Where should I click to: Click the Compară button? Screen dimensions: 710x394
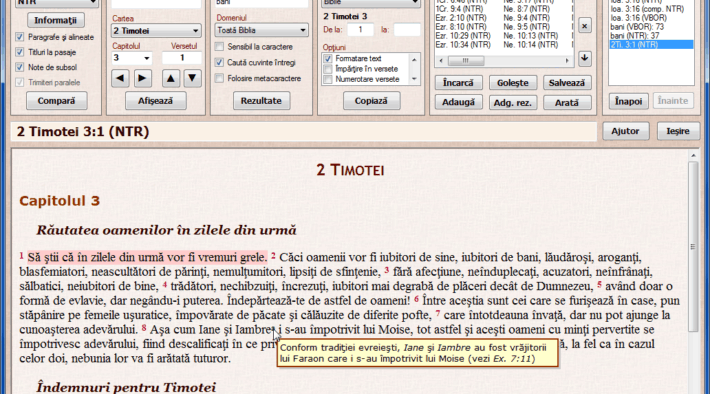(x=57, y=101)
